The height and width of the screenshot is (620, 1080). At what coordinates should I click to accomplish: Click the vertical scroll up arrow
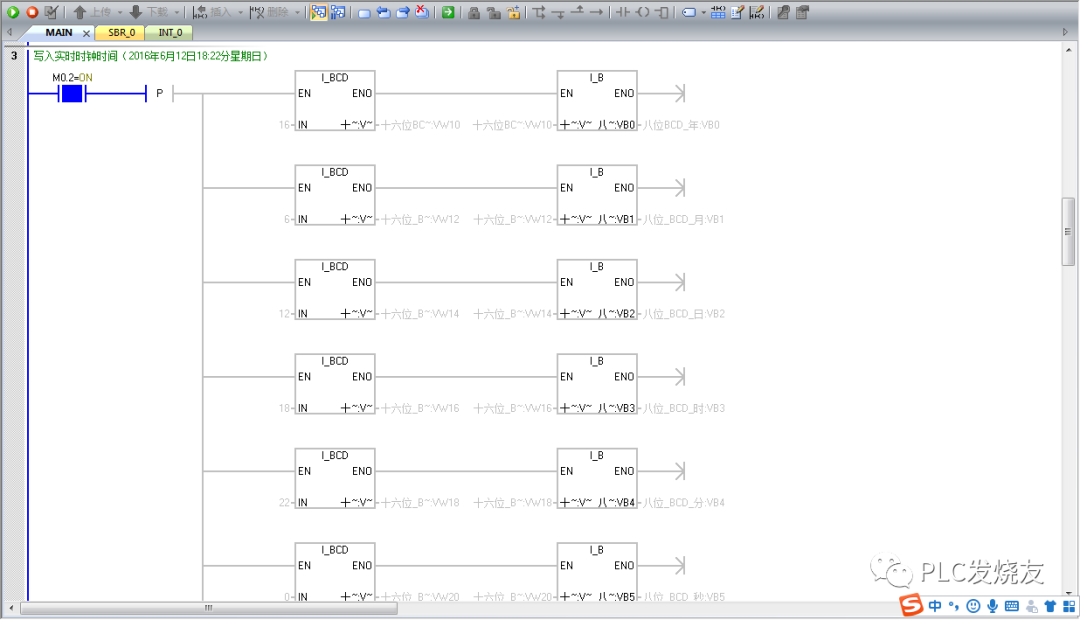(x=1068, y=50)
